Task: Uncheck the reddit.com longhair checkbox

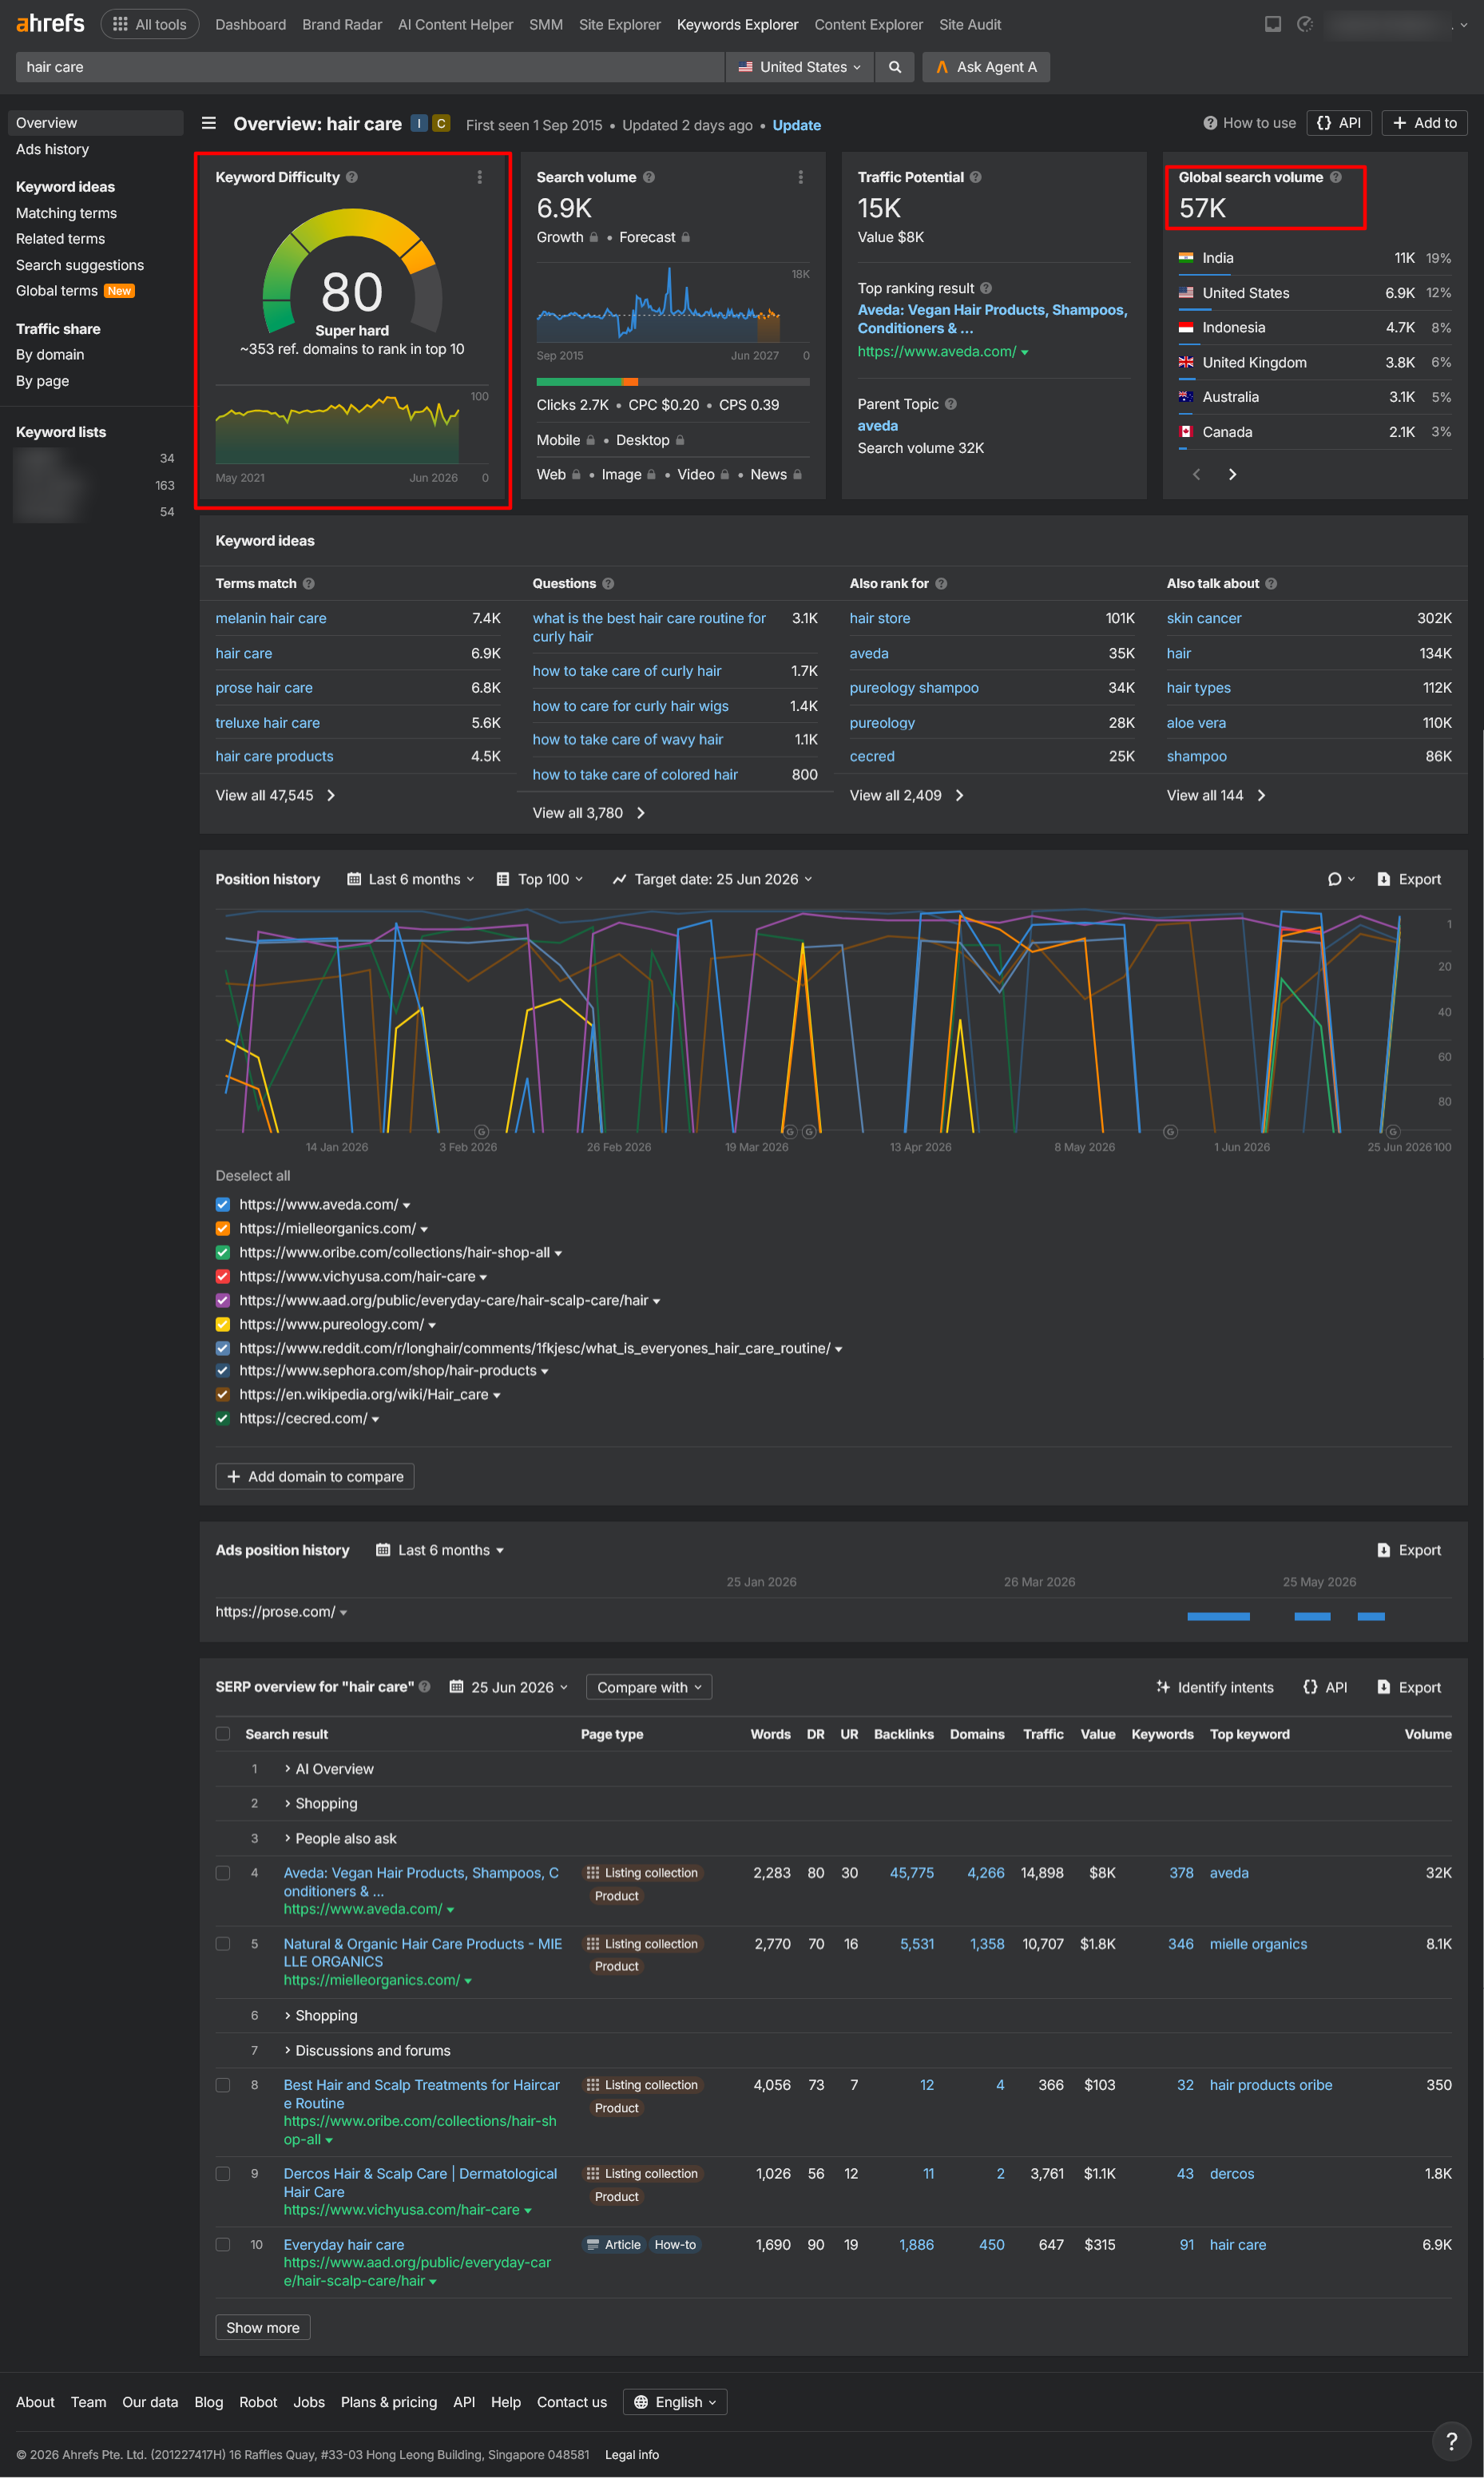Action: click(x=223, y=1349)
